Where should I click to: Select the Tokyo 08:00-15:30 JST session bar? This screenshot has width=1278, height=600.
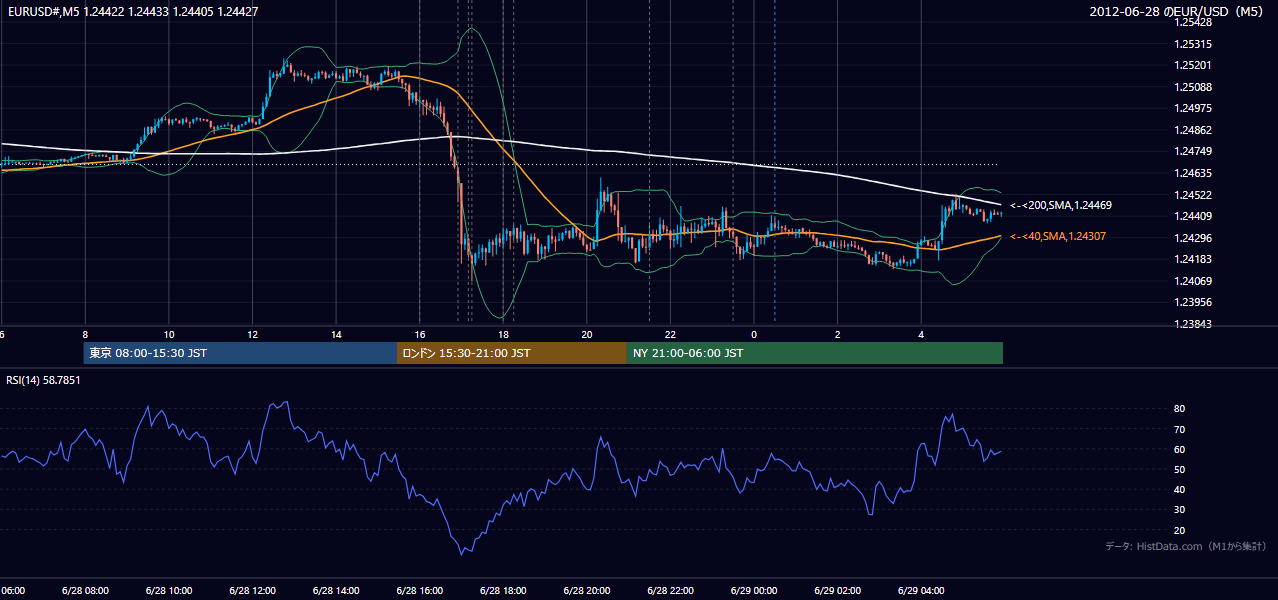[x=240, y=353]
